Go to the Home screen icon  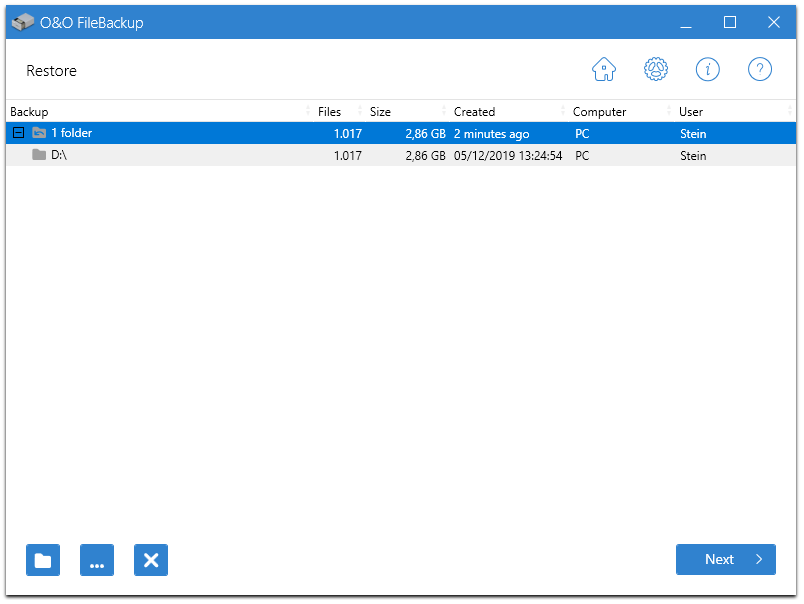(604, 69)
